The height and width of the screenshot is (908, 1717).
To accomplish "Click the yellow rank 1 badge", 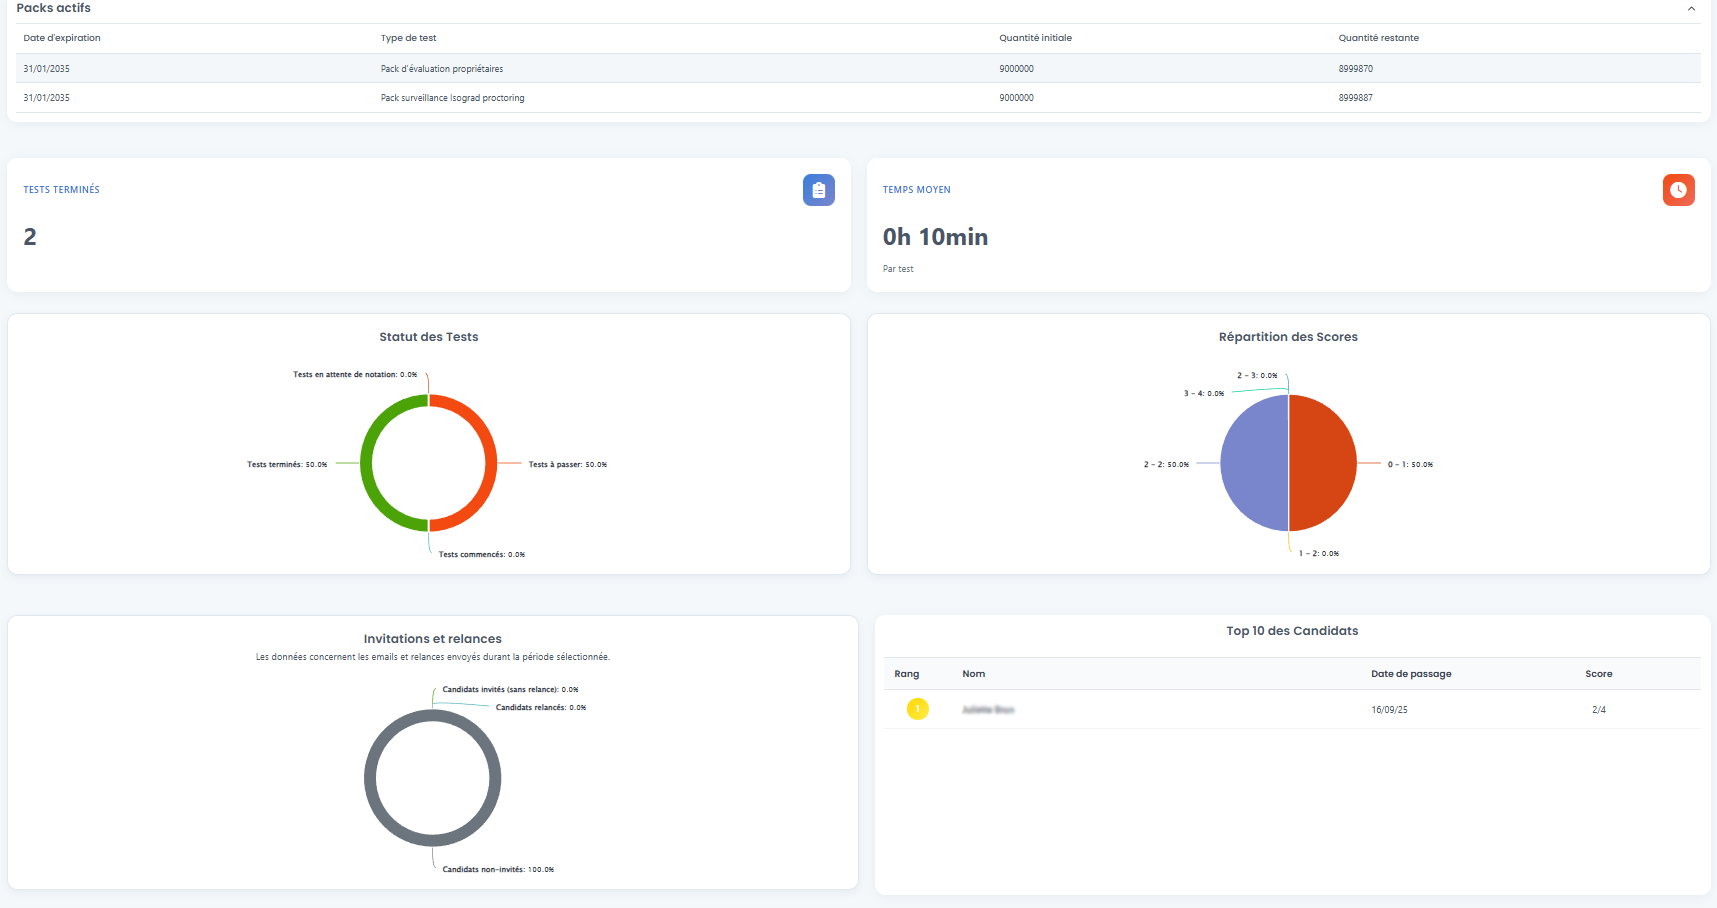I will pyautogui.click(x=917, y=709).
